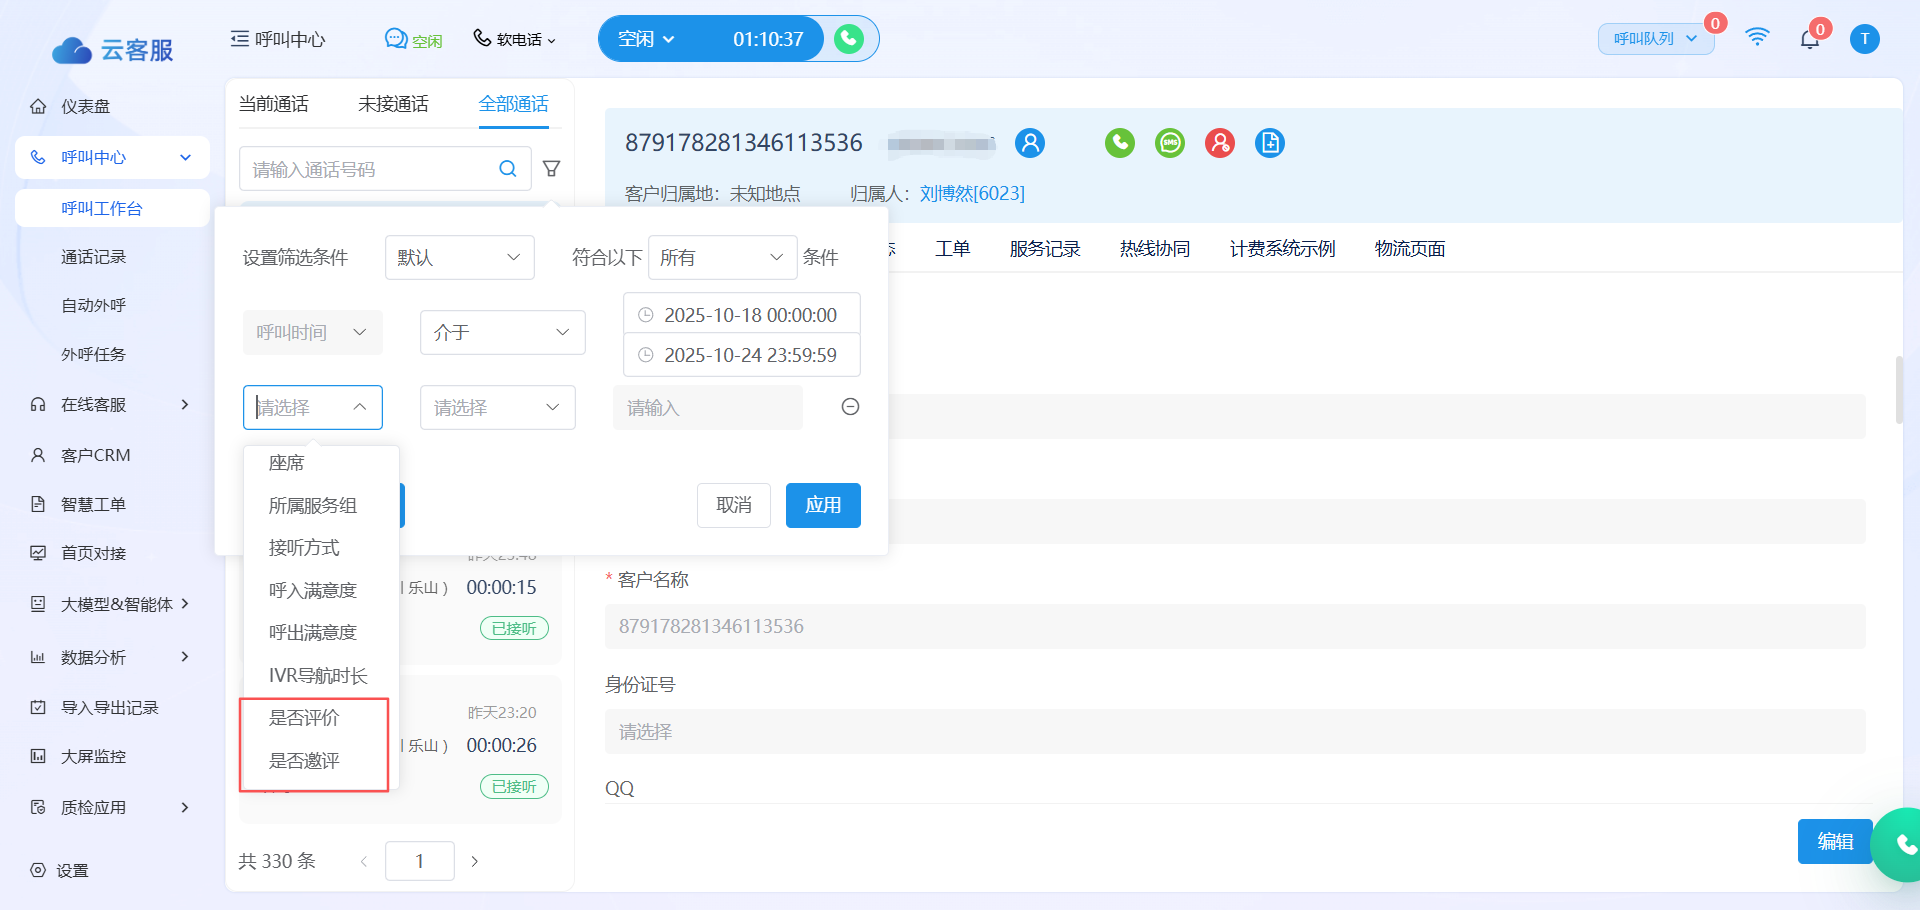Click the search magnifier icon
The height and width of the screenshot is (910, 1920).
(x=508, y=169)
